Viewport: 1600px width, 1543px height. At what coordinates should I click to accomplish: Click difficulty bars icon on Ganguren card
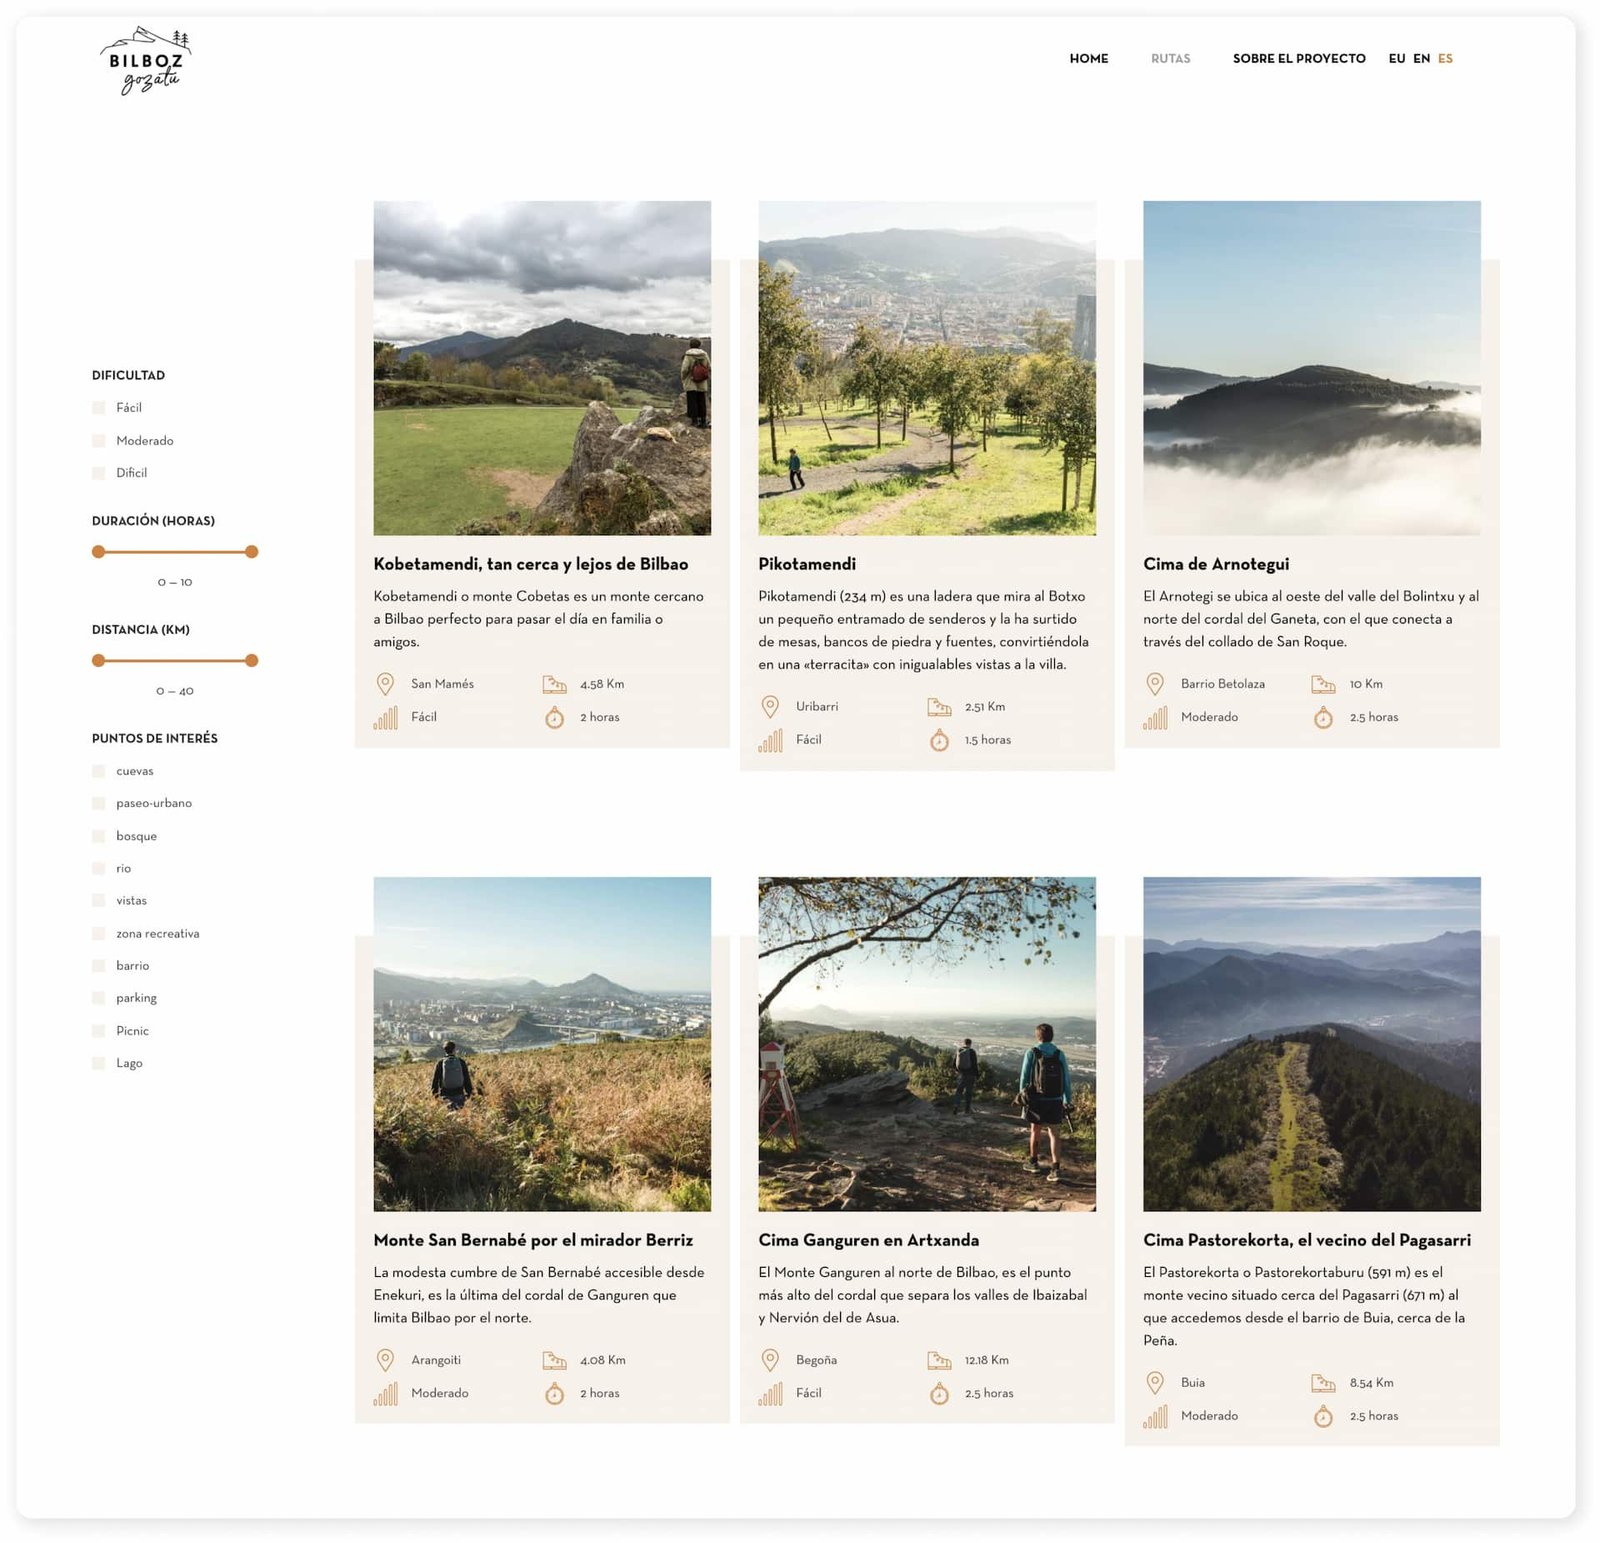[x=770, y=1393]
